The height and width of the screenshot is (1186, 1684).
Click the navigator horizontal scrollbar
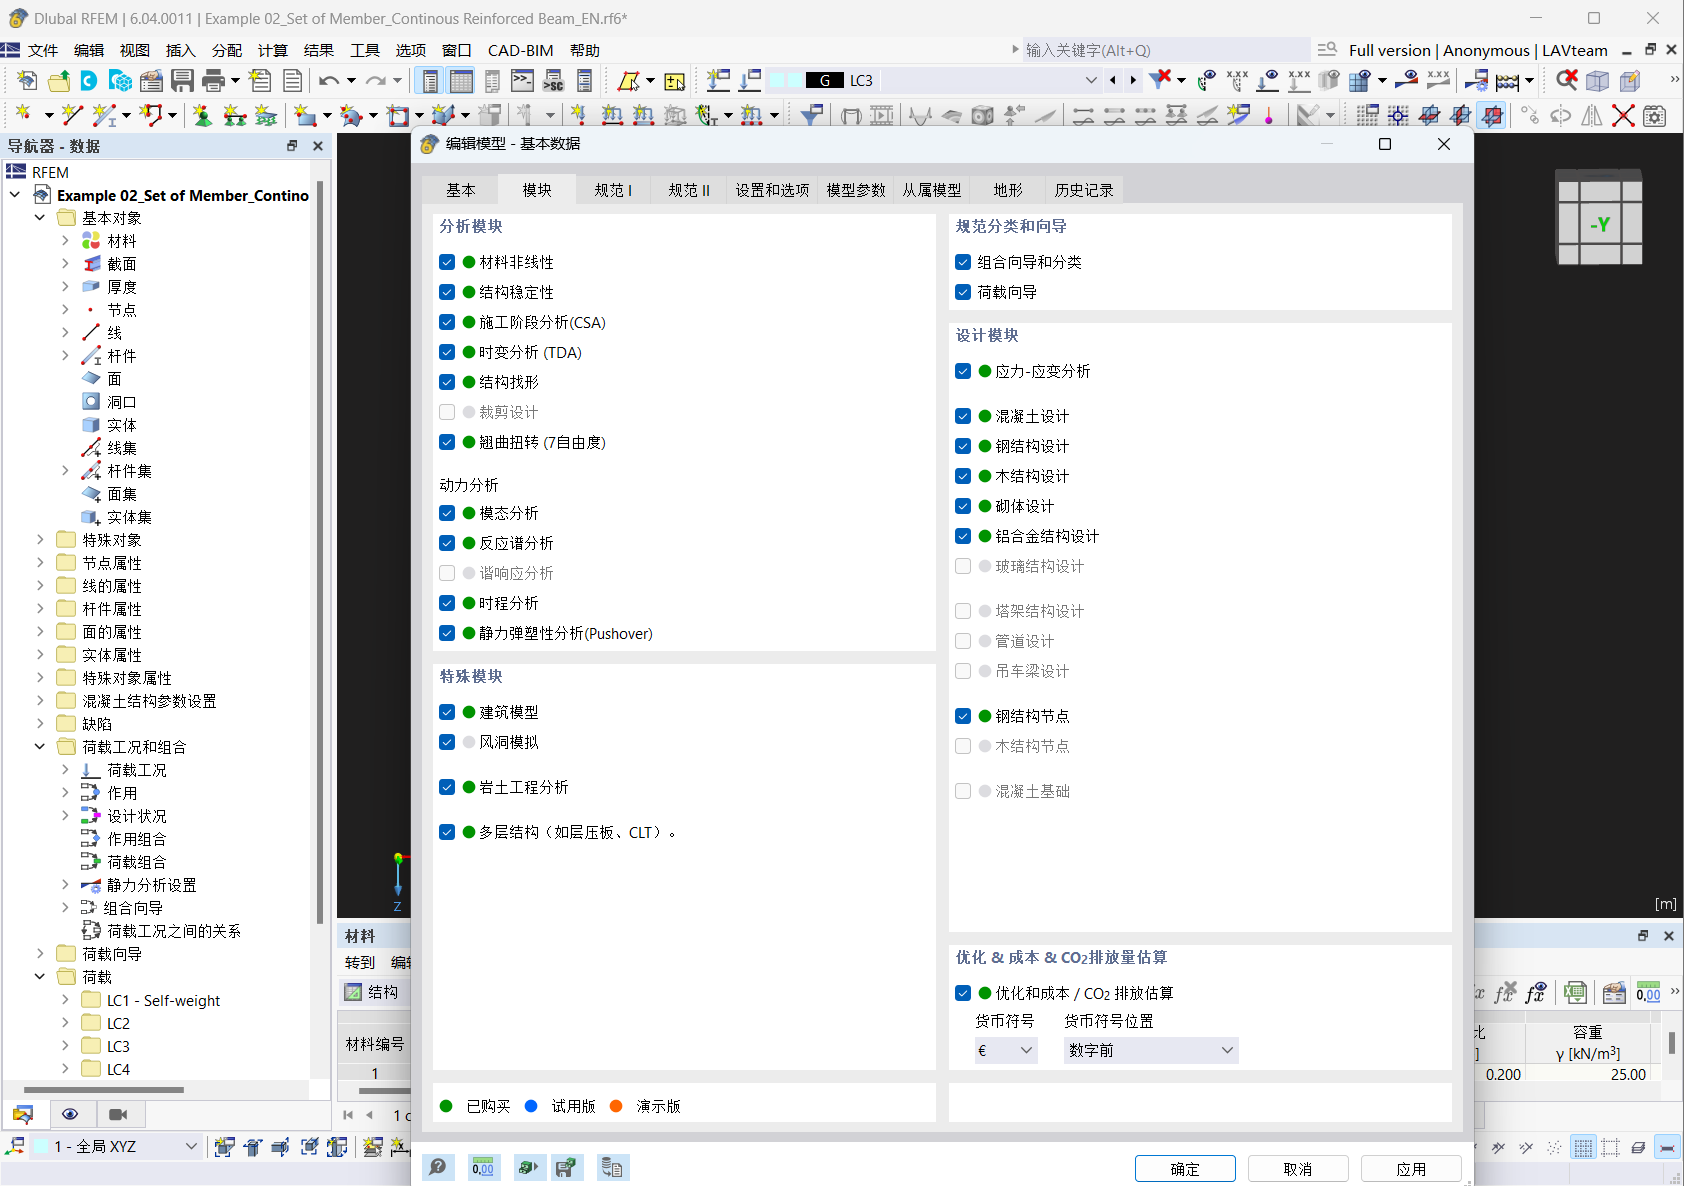pos(104,1089)
